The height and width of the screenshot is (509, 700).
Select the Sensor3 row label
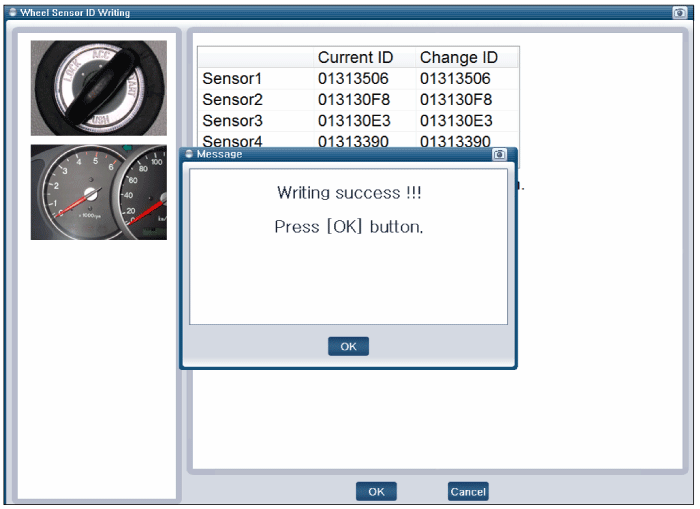tap(231, 120)
